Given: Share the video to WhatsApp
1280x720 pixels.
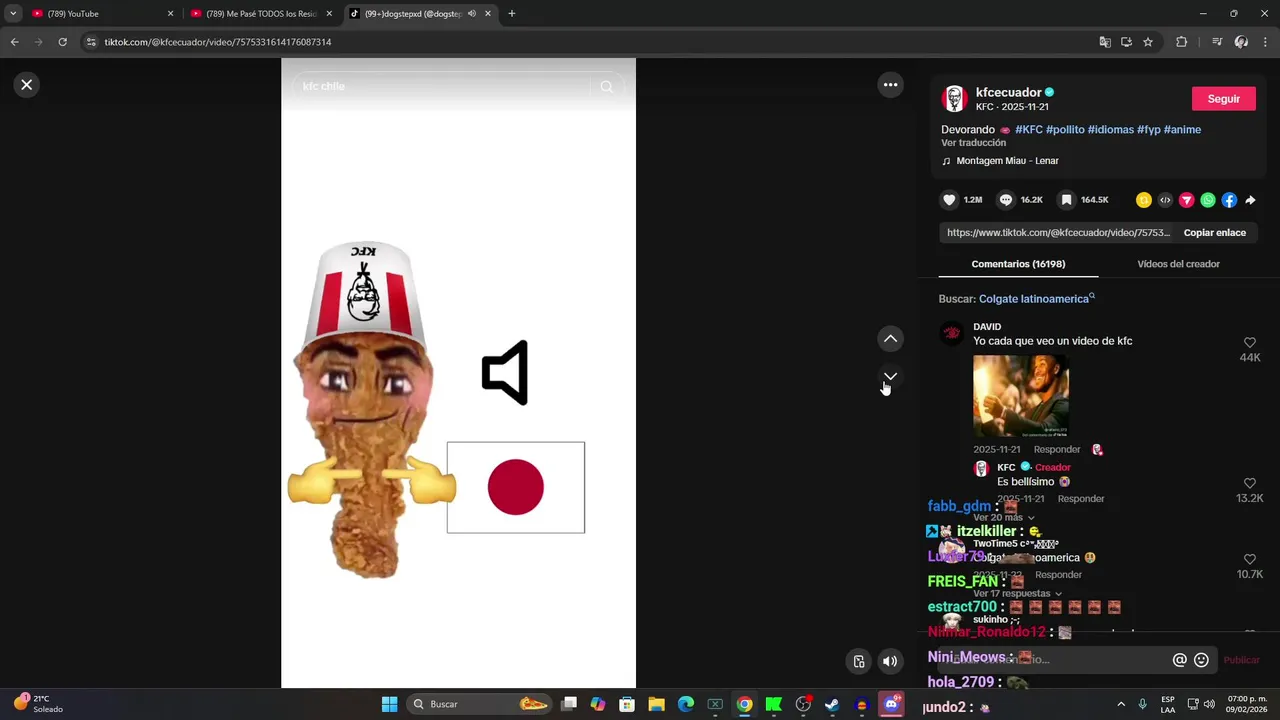Looking at the screenshot, I should coord(1208,200).
